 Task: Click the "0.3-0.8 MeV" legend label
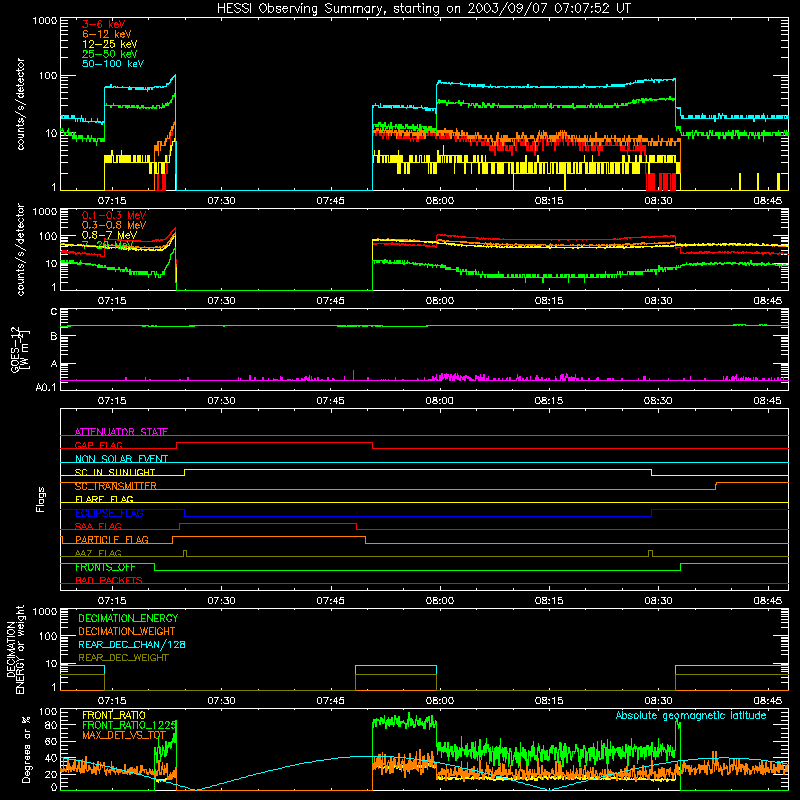(114, 225)
